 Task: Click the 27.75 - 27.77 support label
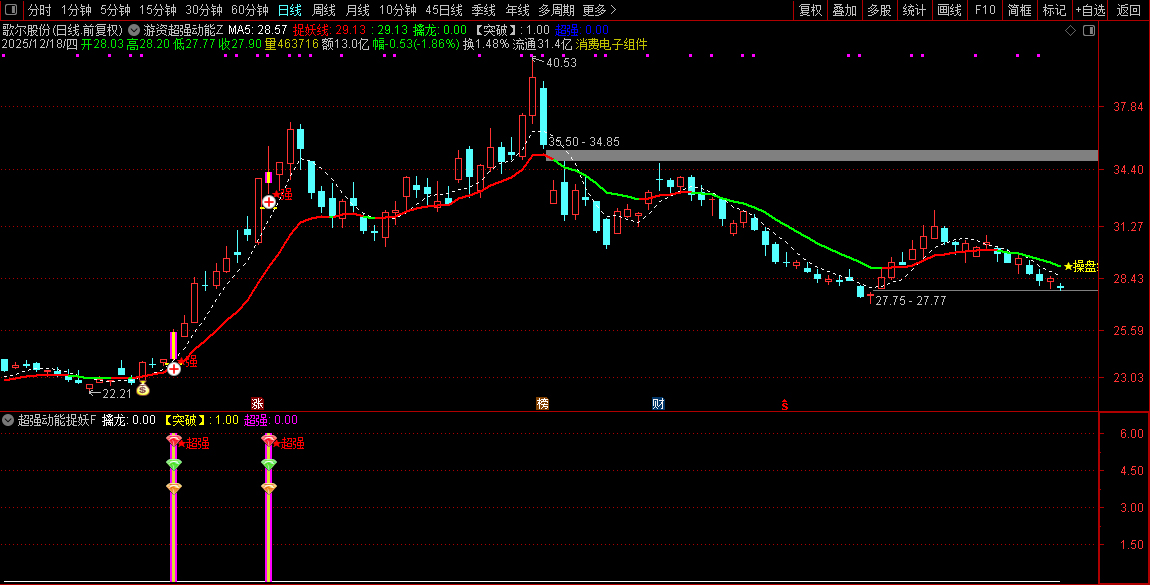(x=911, y=301)
